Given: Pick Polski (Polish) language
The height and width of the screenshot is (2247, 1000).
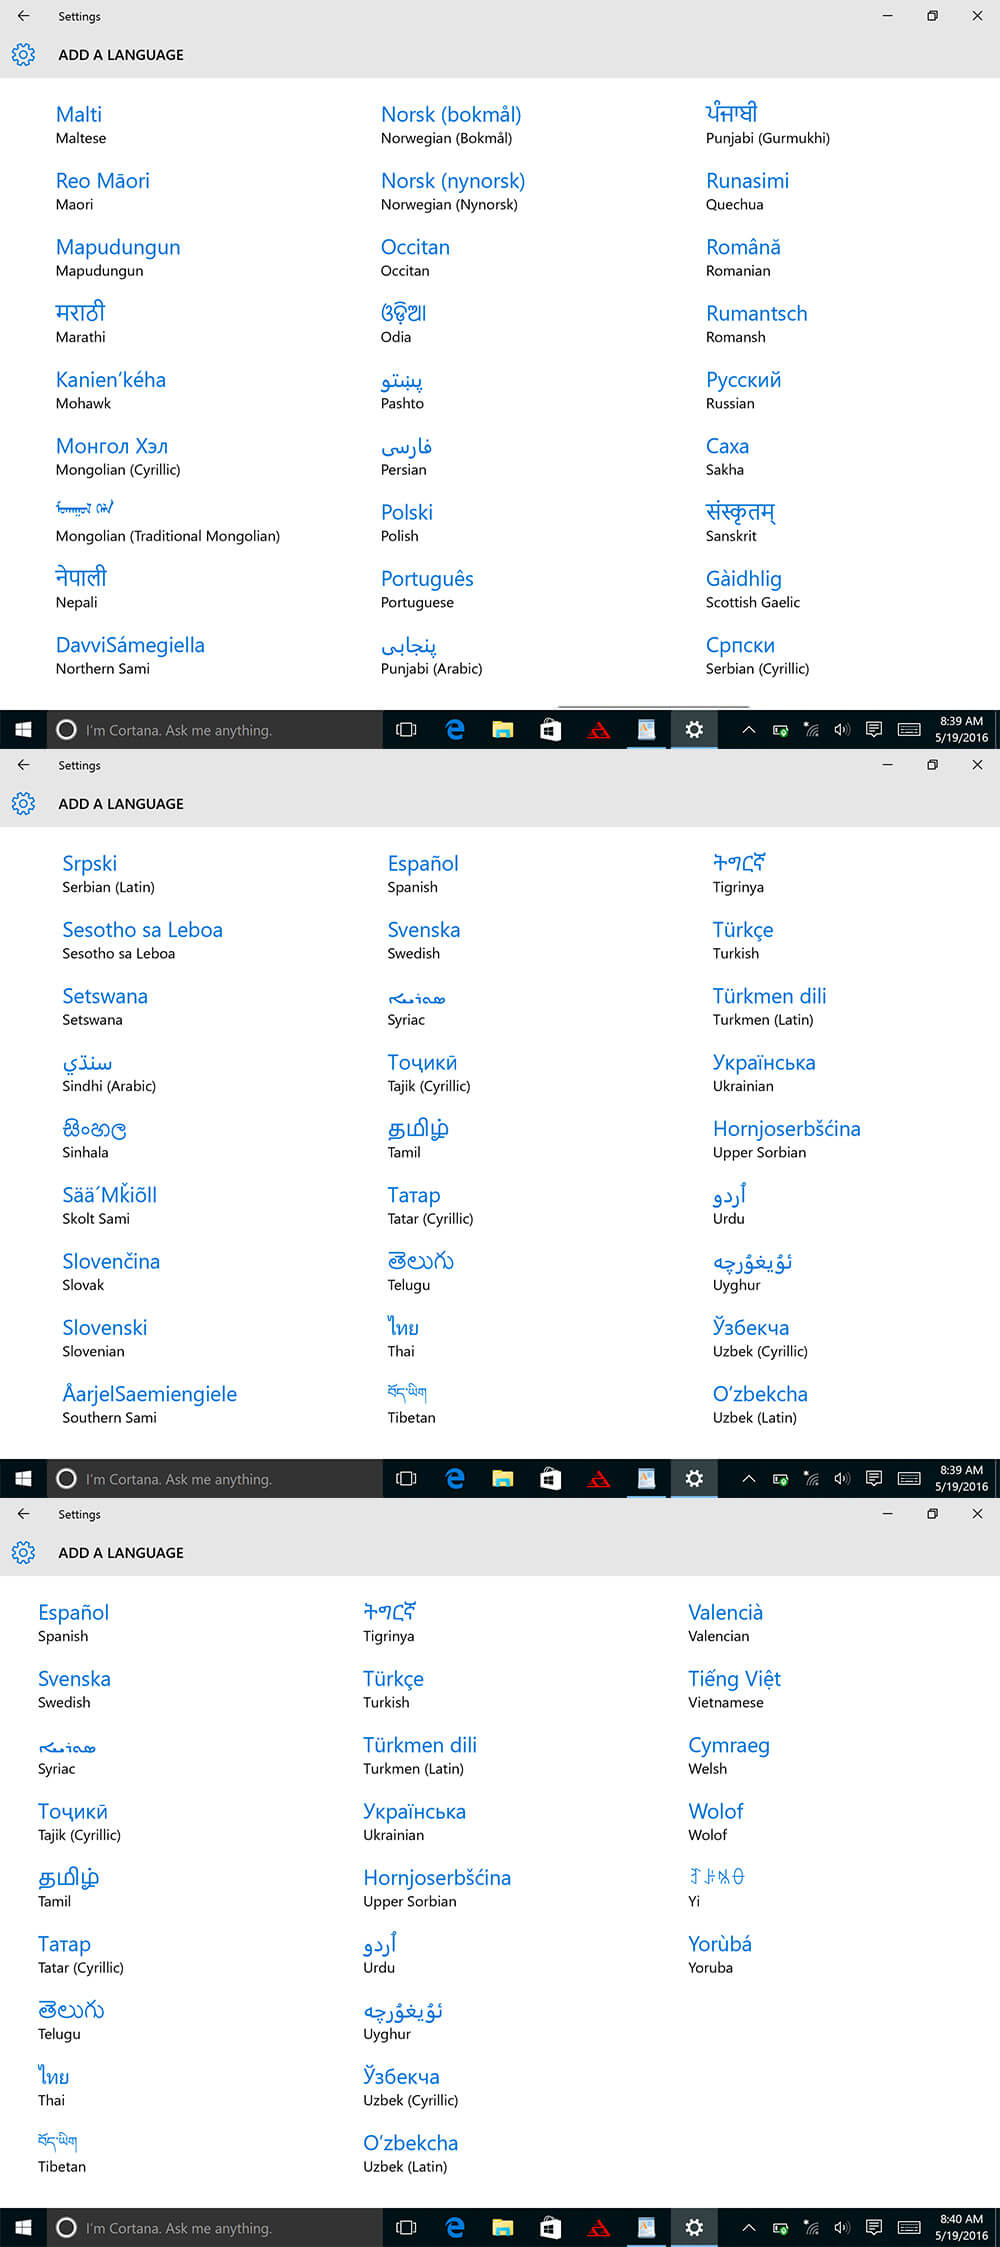Looking at the screenshot, I should click(406, 522).
